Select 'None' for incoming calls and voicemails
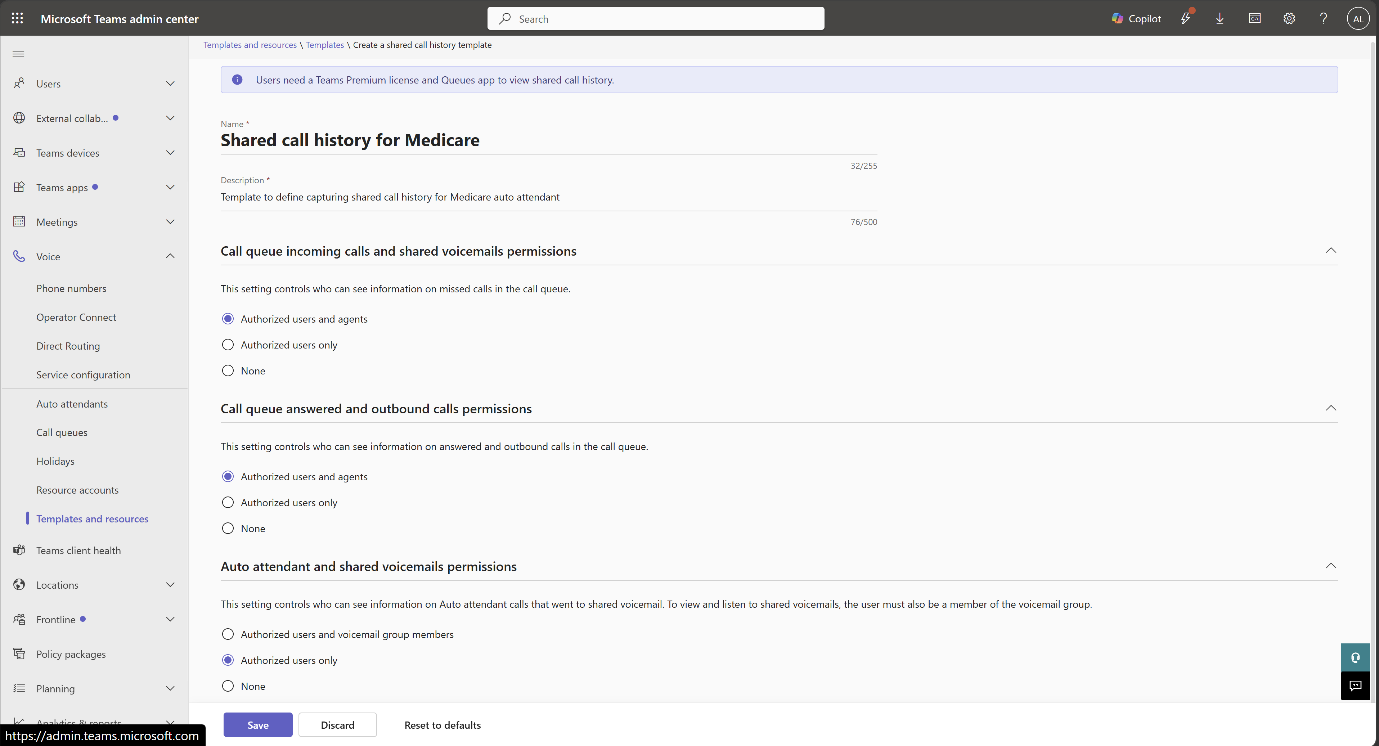The height and width of the screenshot is (746, 1379). click(228, 371)
